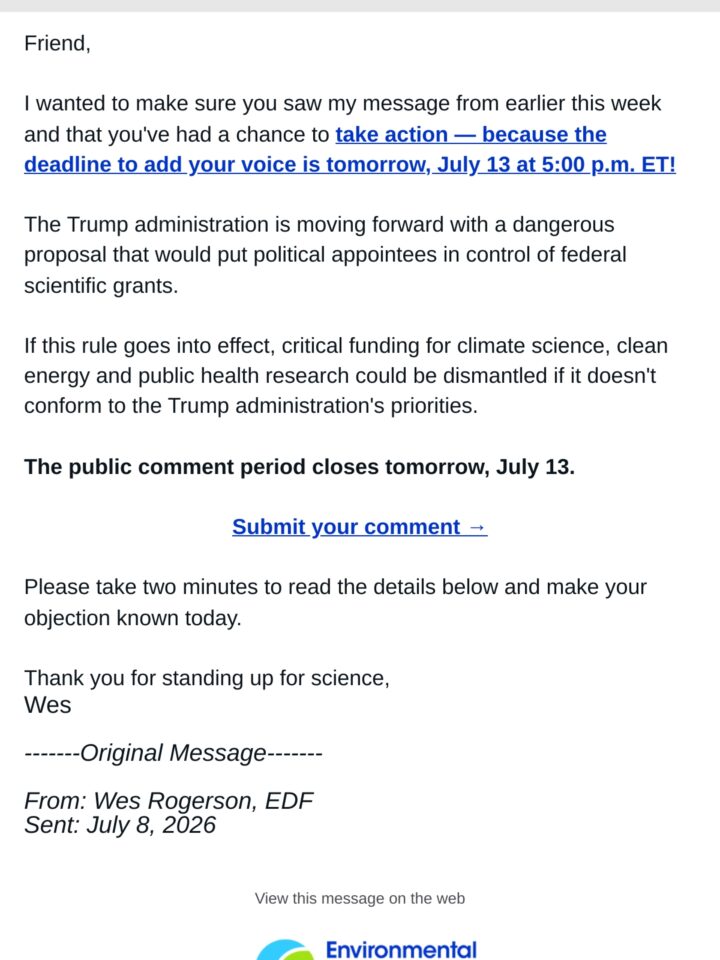Click the words 'scientific grants.'
This screenshot has height=960, width=720.
[x=101, y=285]
